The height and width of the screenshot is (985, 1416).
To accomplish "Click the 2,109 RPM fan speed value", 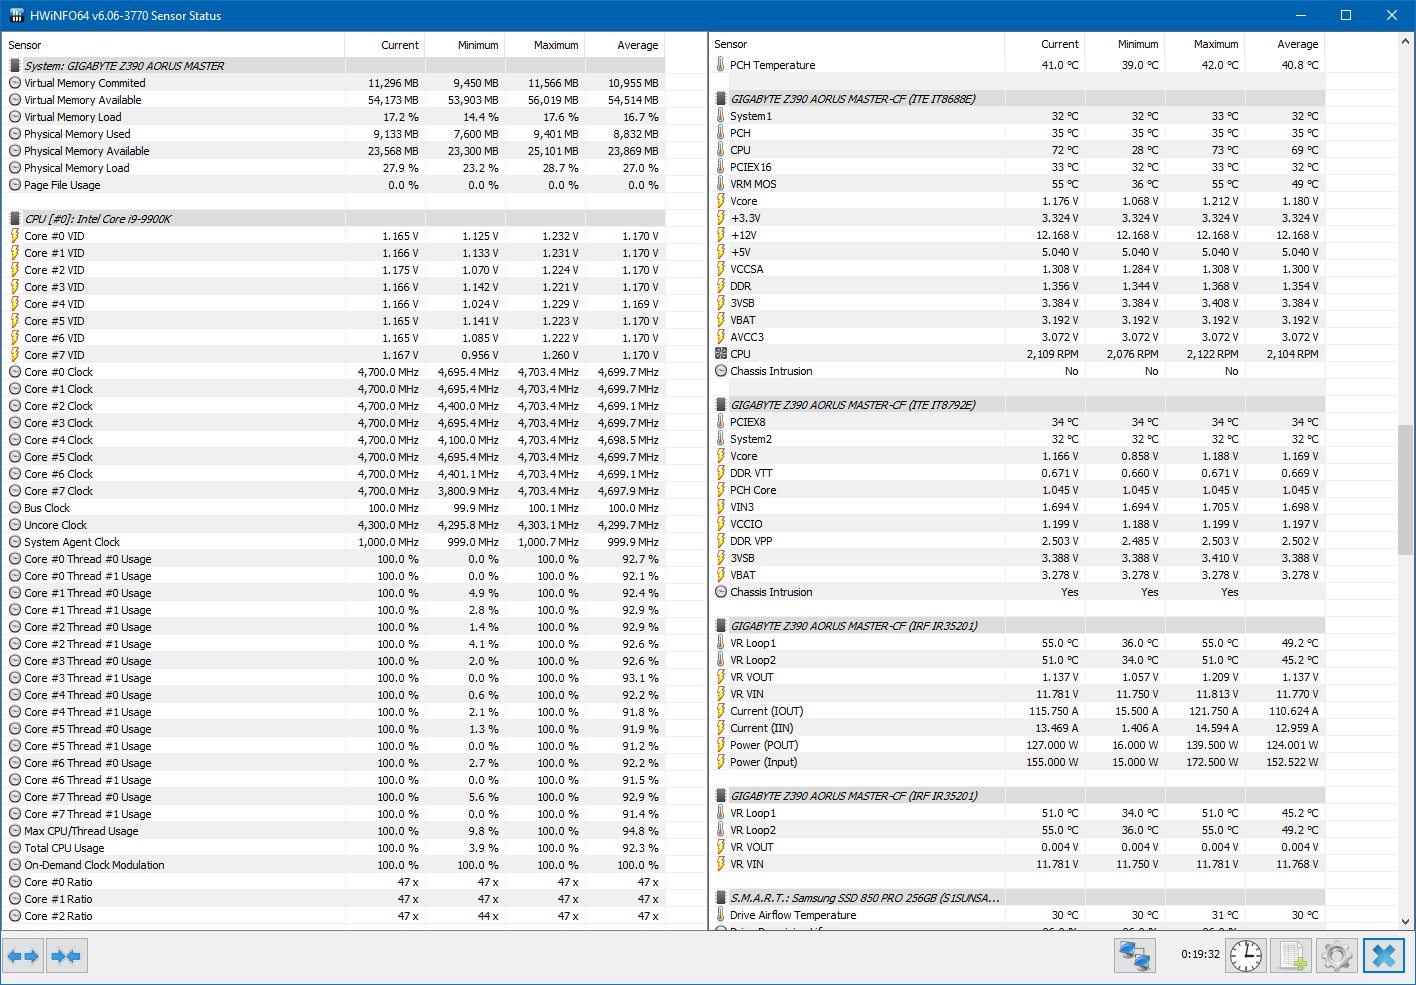I will [x=1052, y=354].
